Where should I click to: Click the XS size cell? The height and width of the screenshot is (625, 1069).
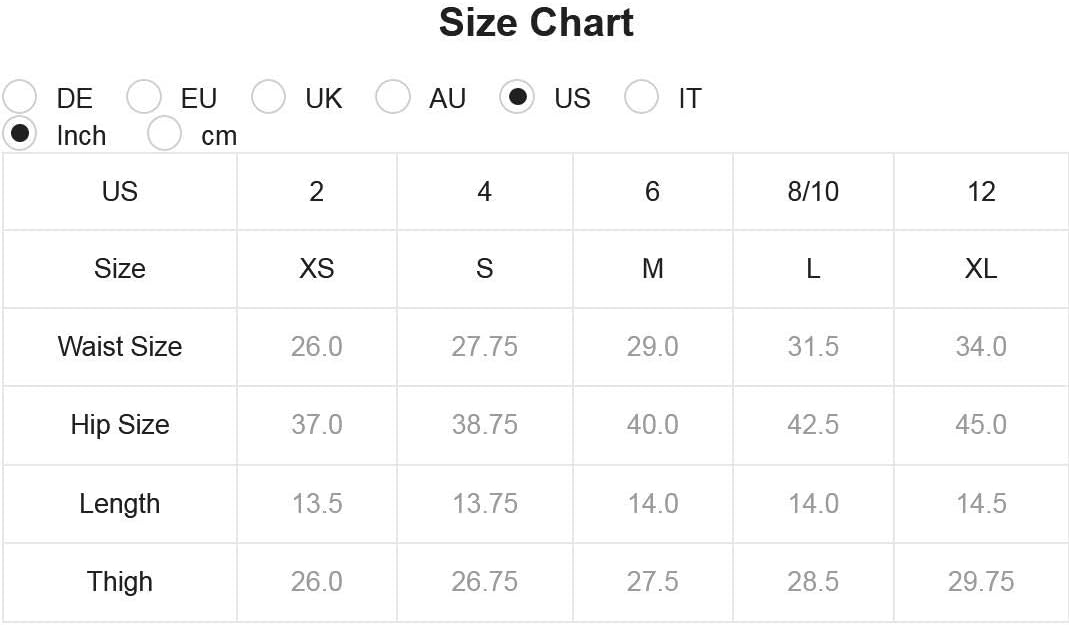click(316, 269)
